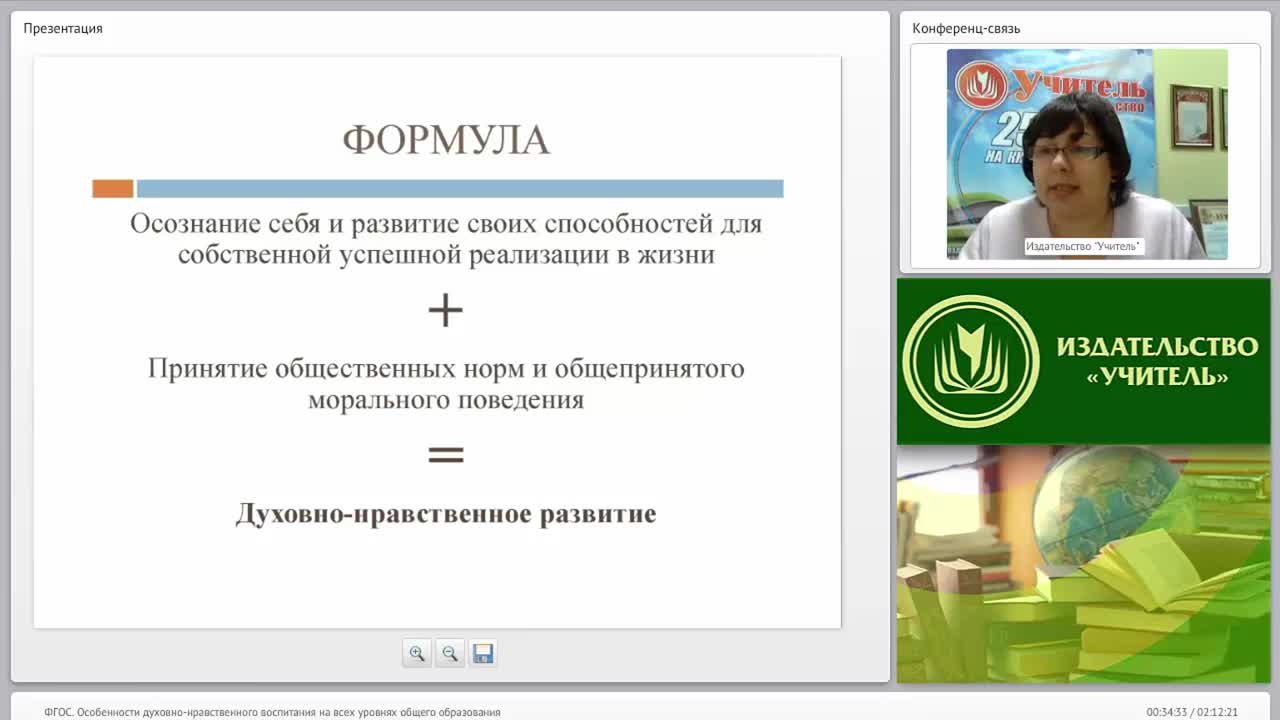The height and width of the screenshot is (720, 1280).
Task: Click the Издательство «Учитель» green logo banner
Action: click(1083, 361)
